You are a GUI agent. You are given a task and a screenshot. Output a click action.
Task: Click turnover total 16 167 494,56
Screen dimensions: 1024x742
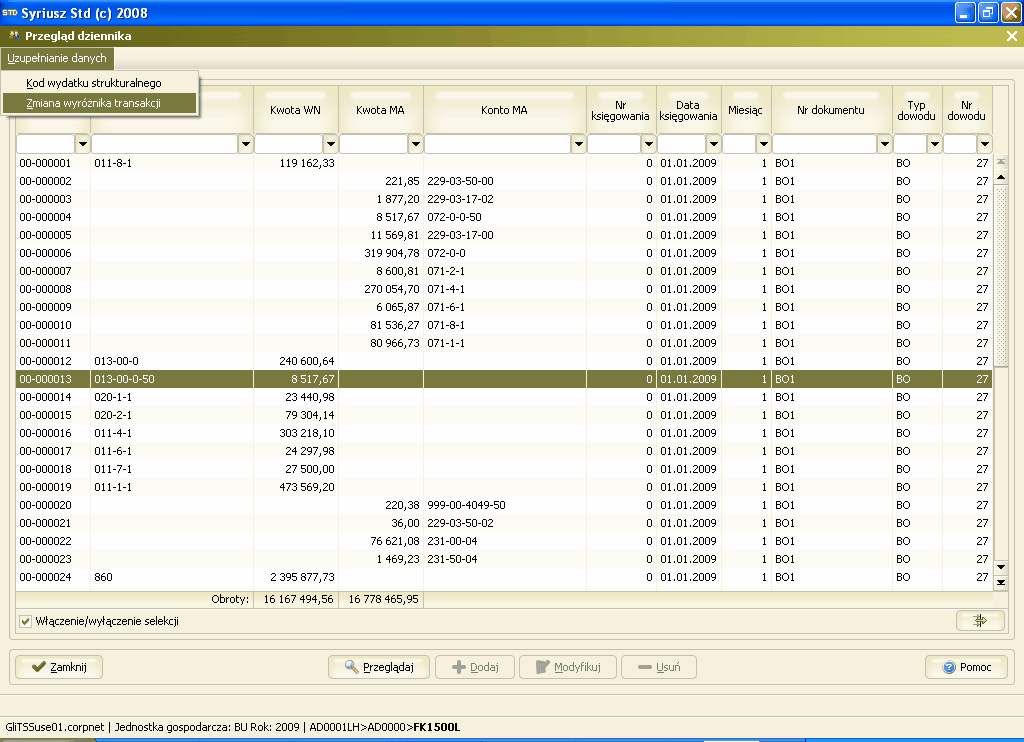pos(298,599)
